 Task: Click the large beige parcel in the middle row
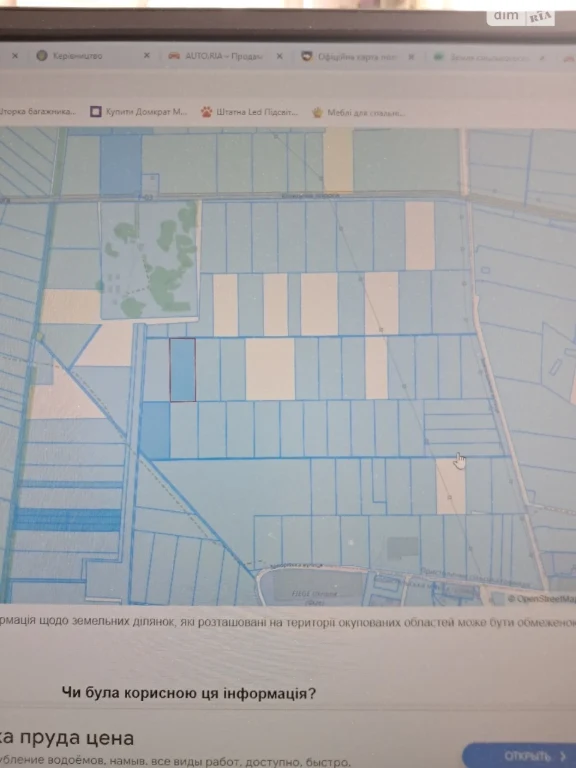tap(270, 369)
